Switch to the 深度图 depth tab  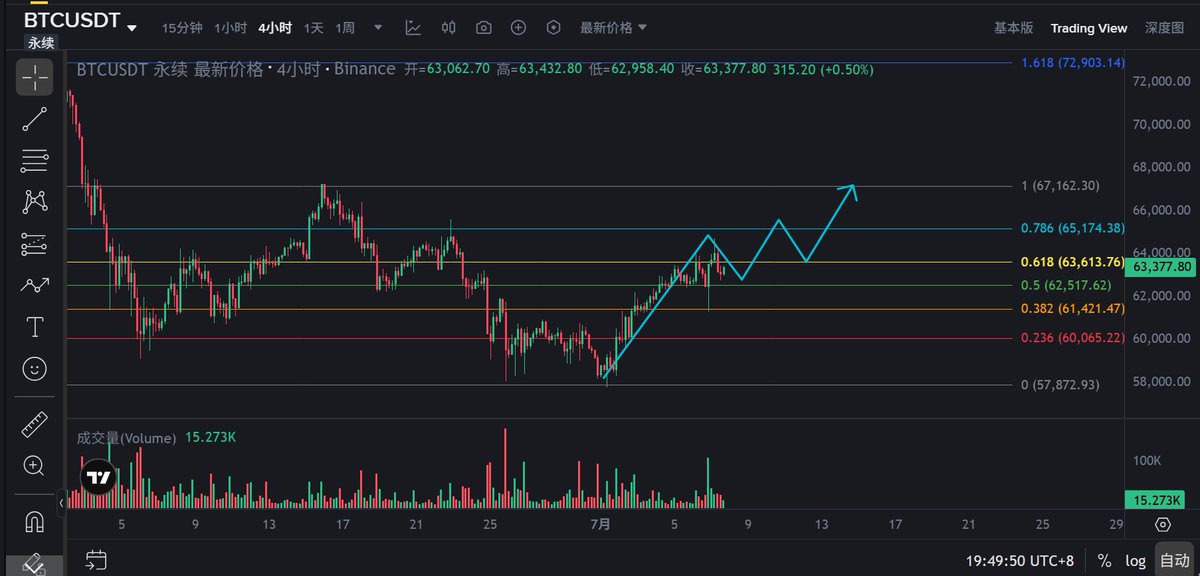1164,28
